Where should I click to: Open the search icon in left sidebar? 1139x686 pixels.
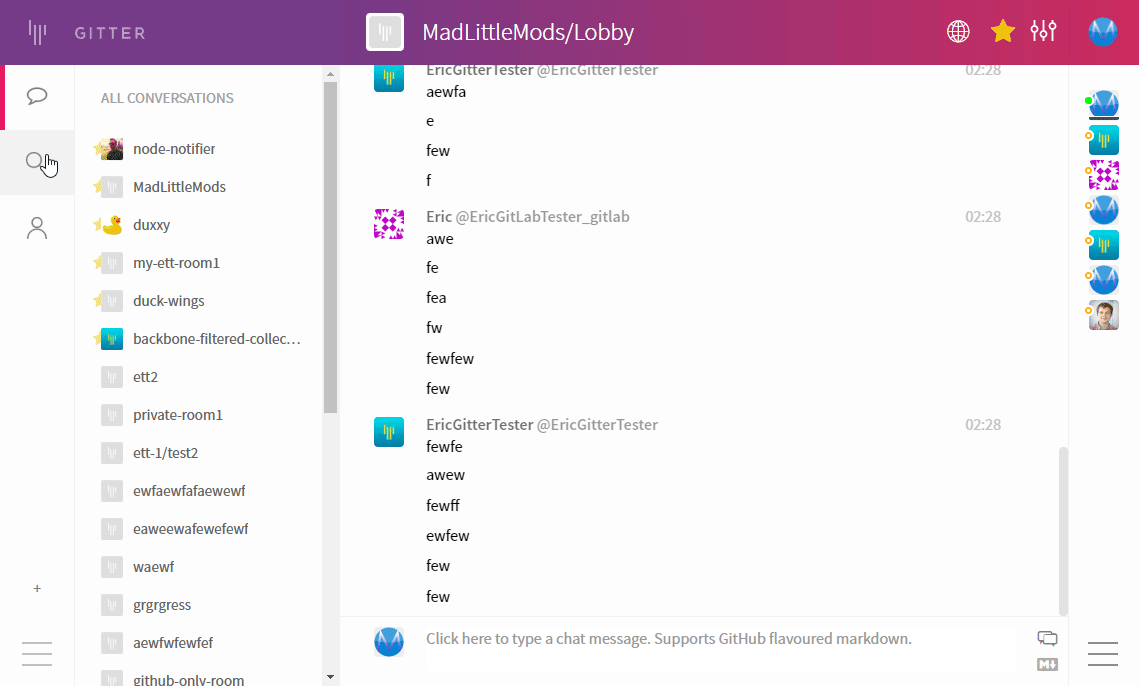click(x=37, y=161)
